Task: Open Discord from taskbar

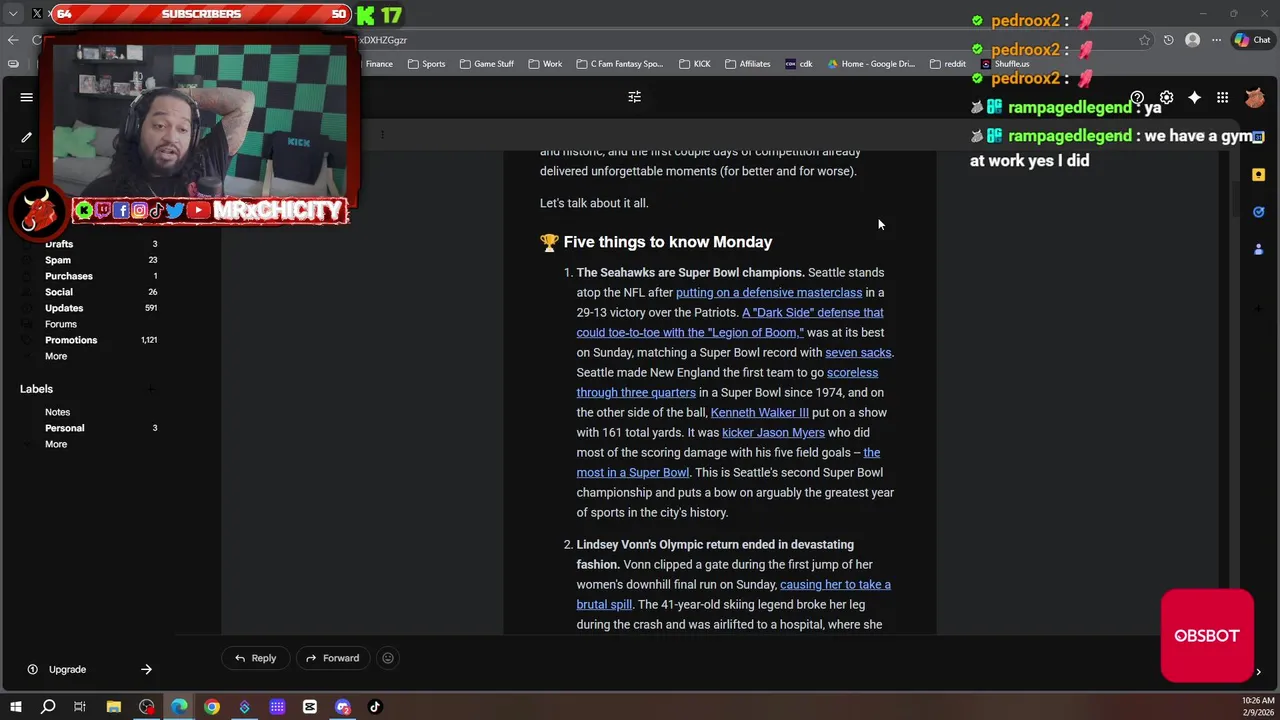Action: tap(343, 707)
